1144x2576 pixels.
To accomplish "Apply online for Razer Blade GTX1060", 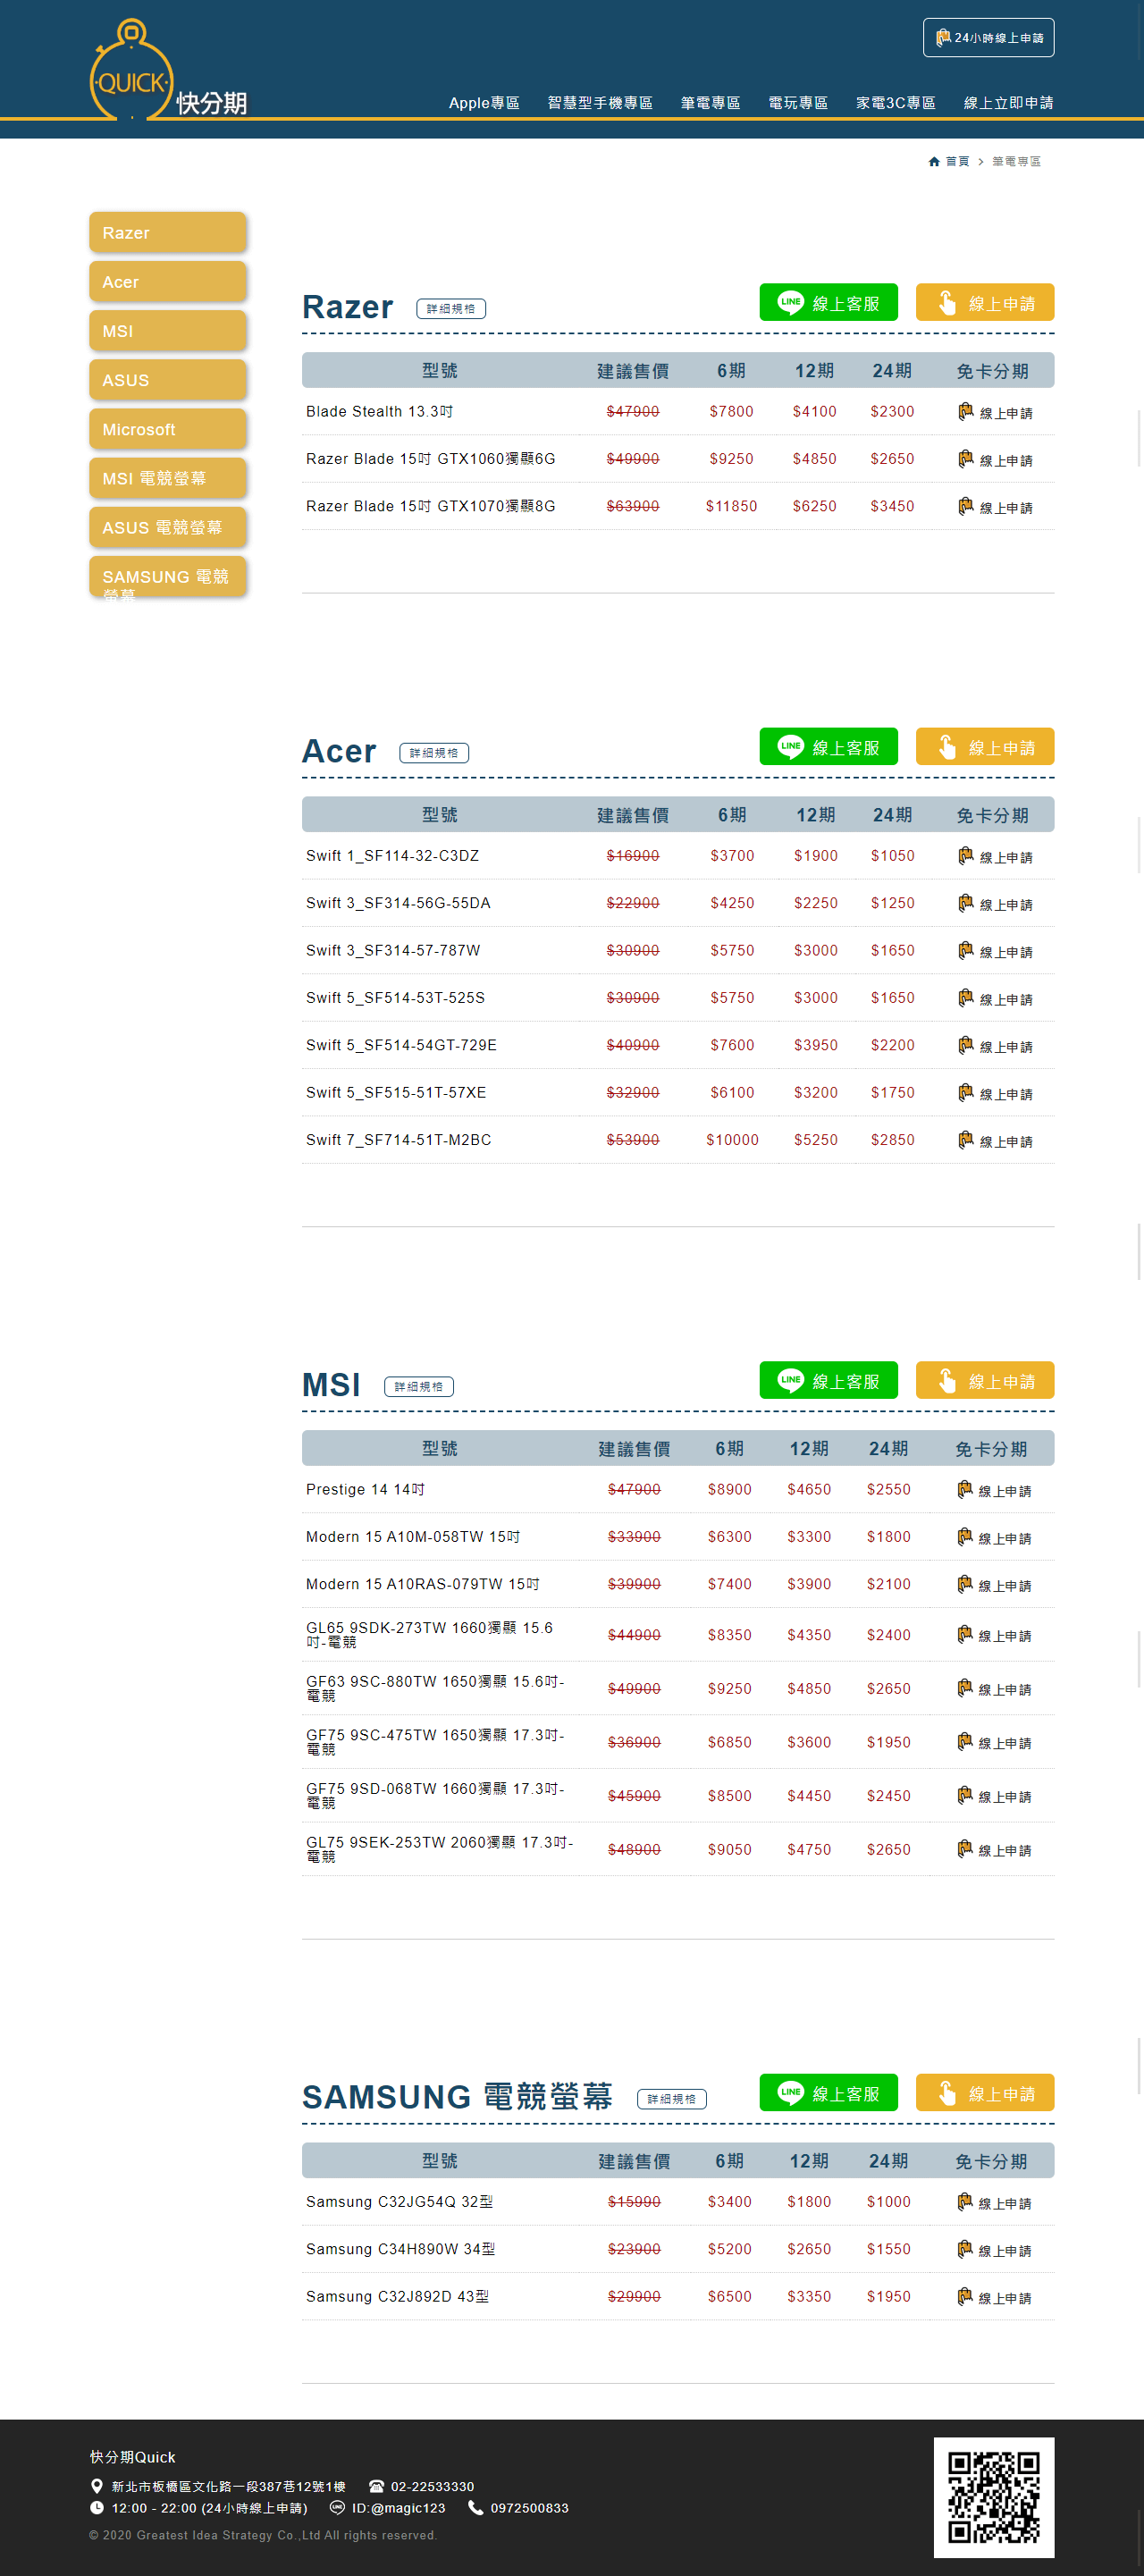I will coord(995,459).
